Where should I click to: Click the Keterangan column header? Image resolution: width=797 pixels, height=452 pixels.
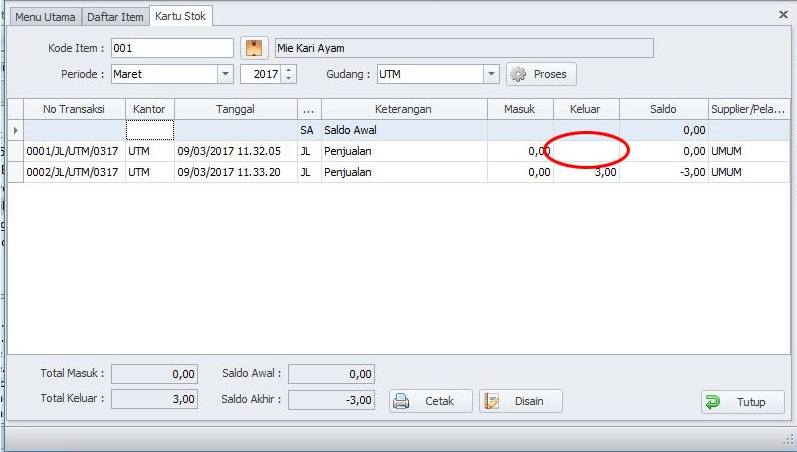[x=404, y=109]
